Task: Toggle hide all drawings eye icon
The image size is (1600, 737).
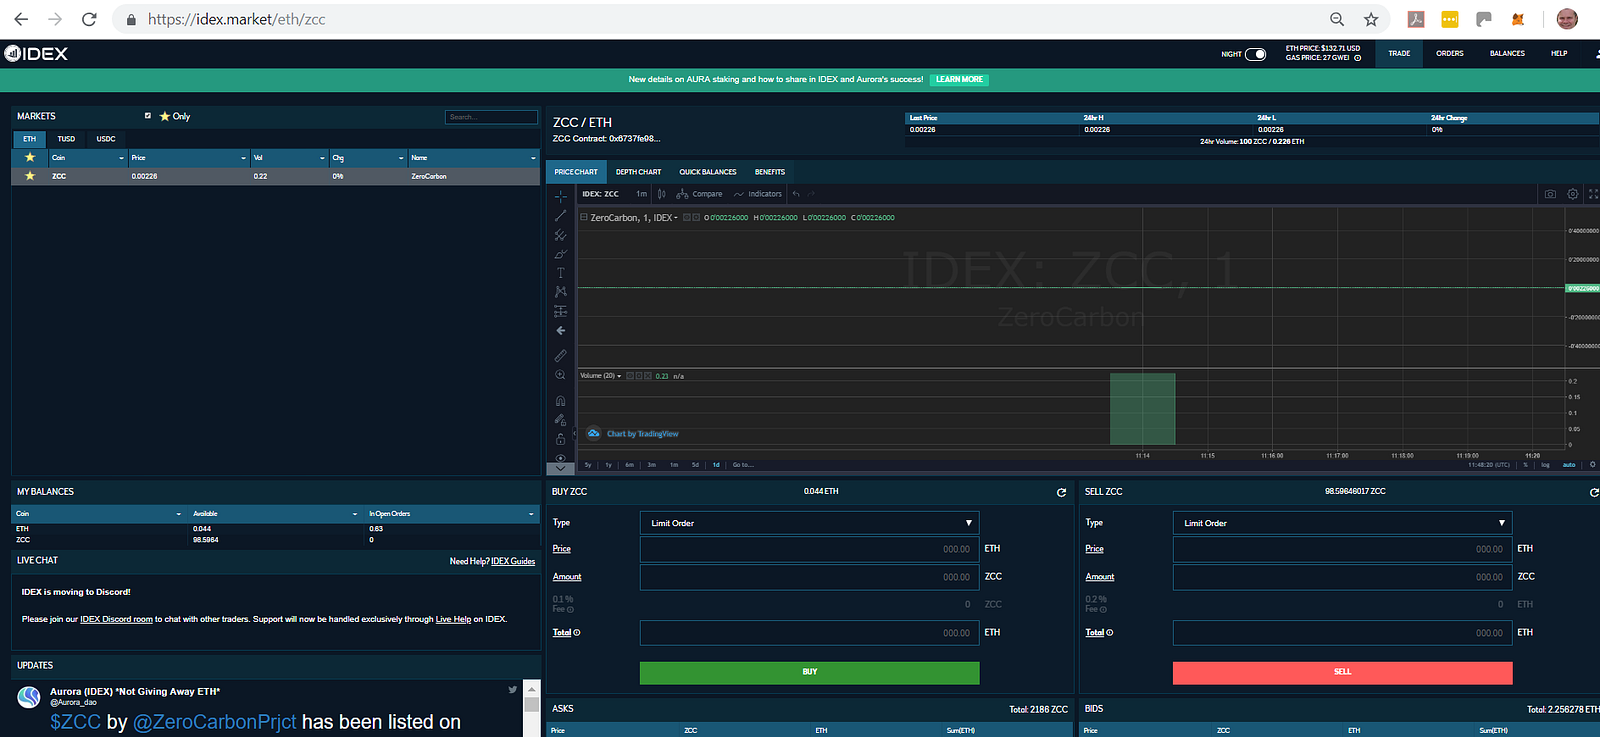Action: pos(560,457)
